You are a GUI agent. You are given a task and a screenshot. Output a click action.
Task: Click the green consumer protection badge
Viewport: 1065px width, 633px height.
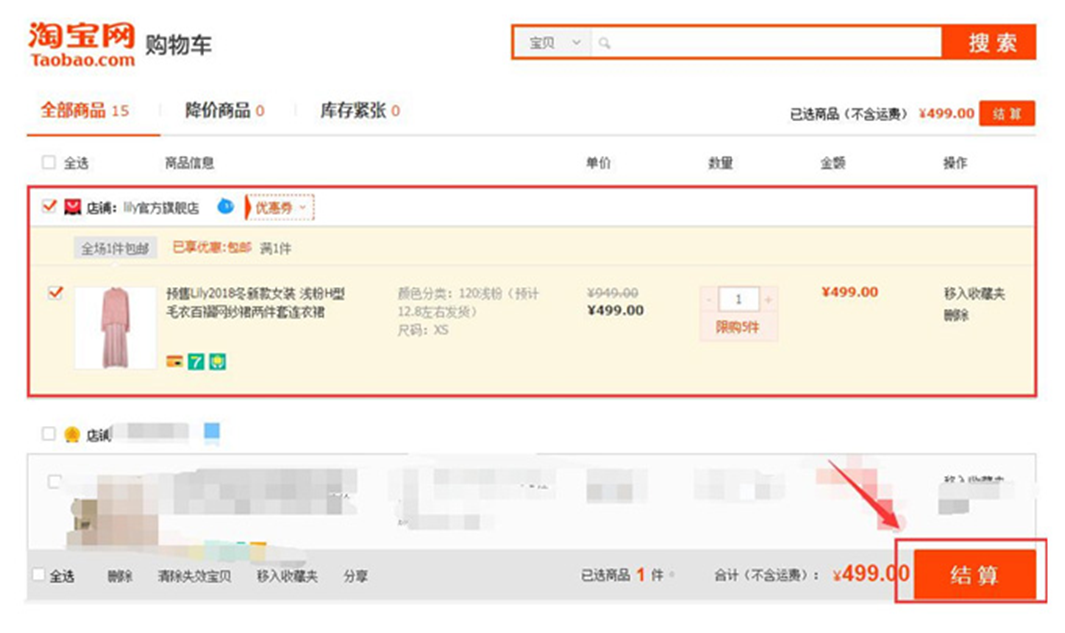tap(217, 361)
